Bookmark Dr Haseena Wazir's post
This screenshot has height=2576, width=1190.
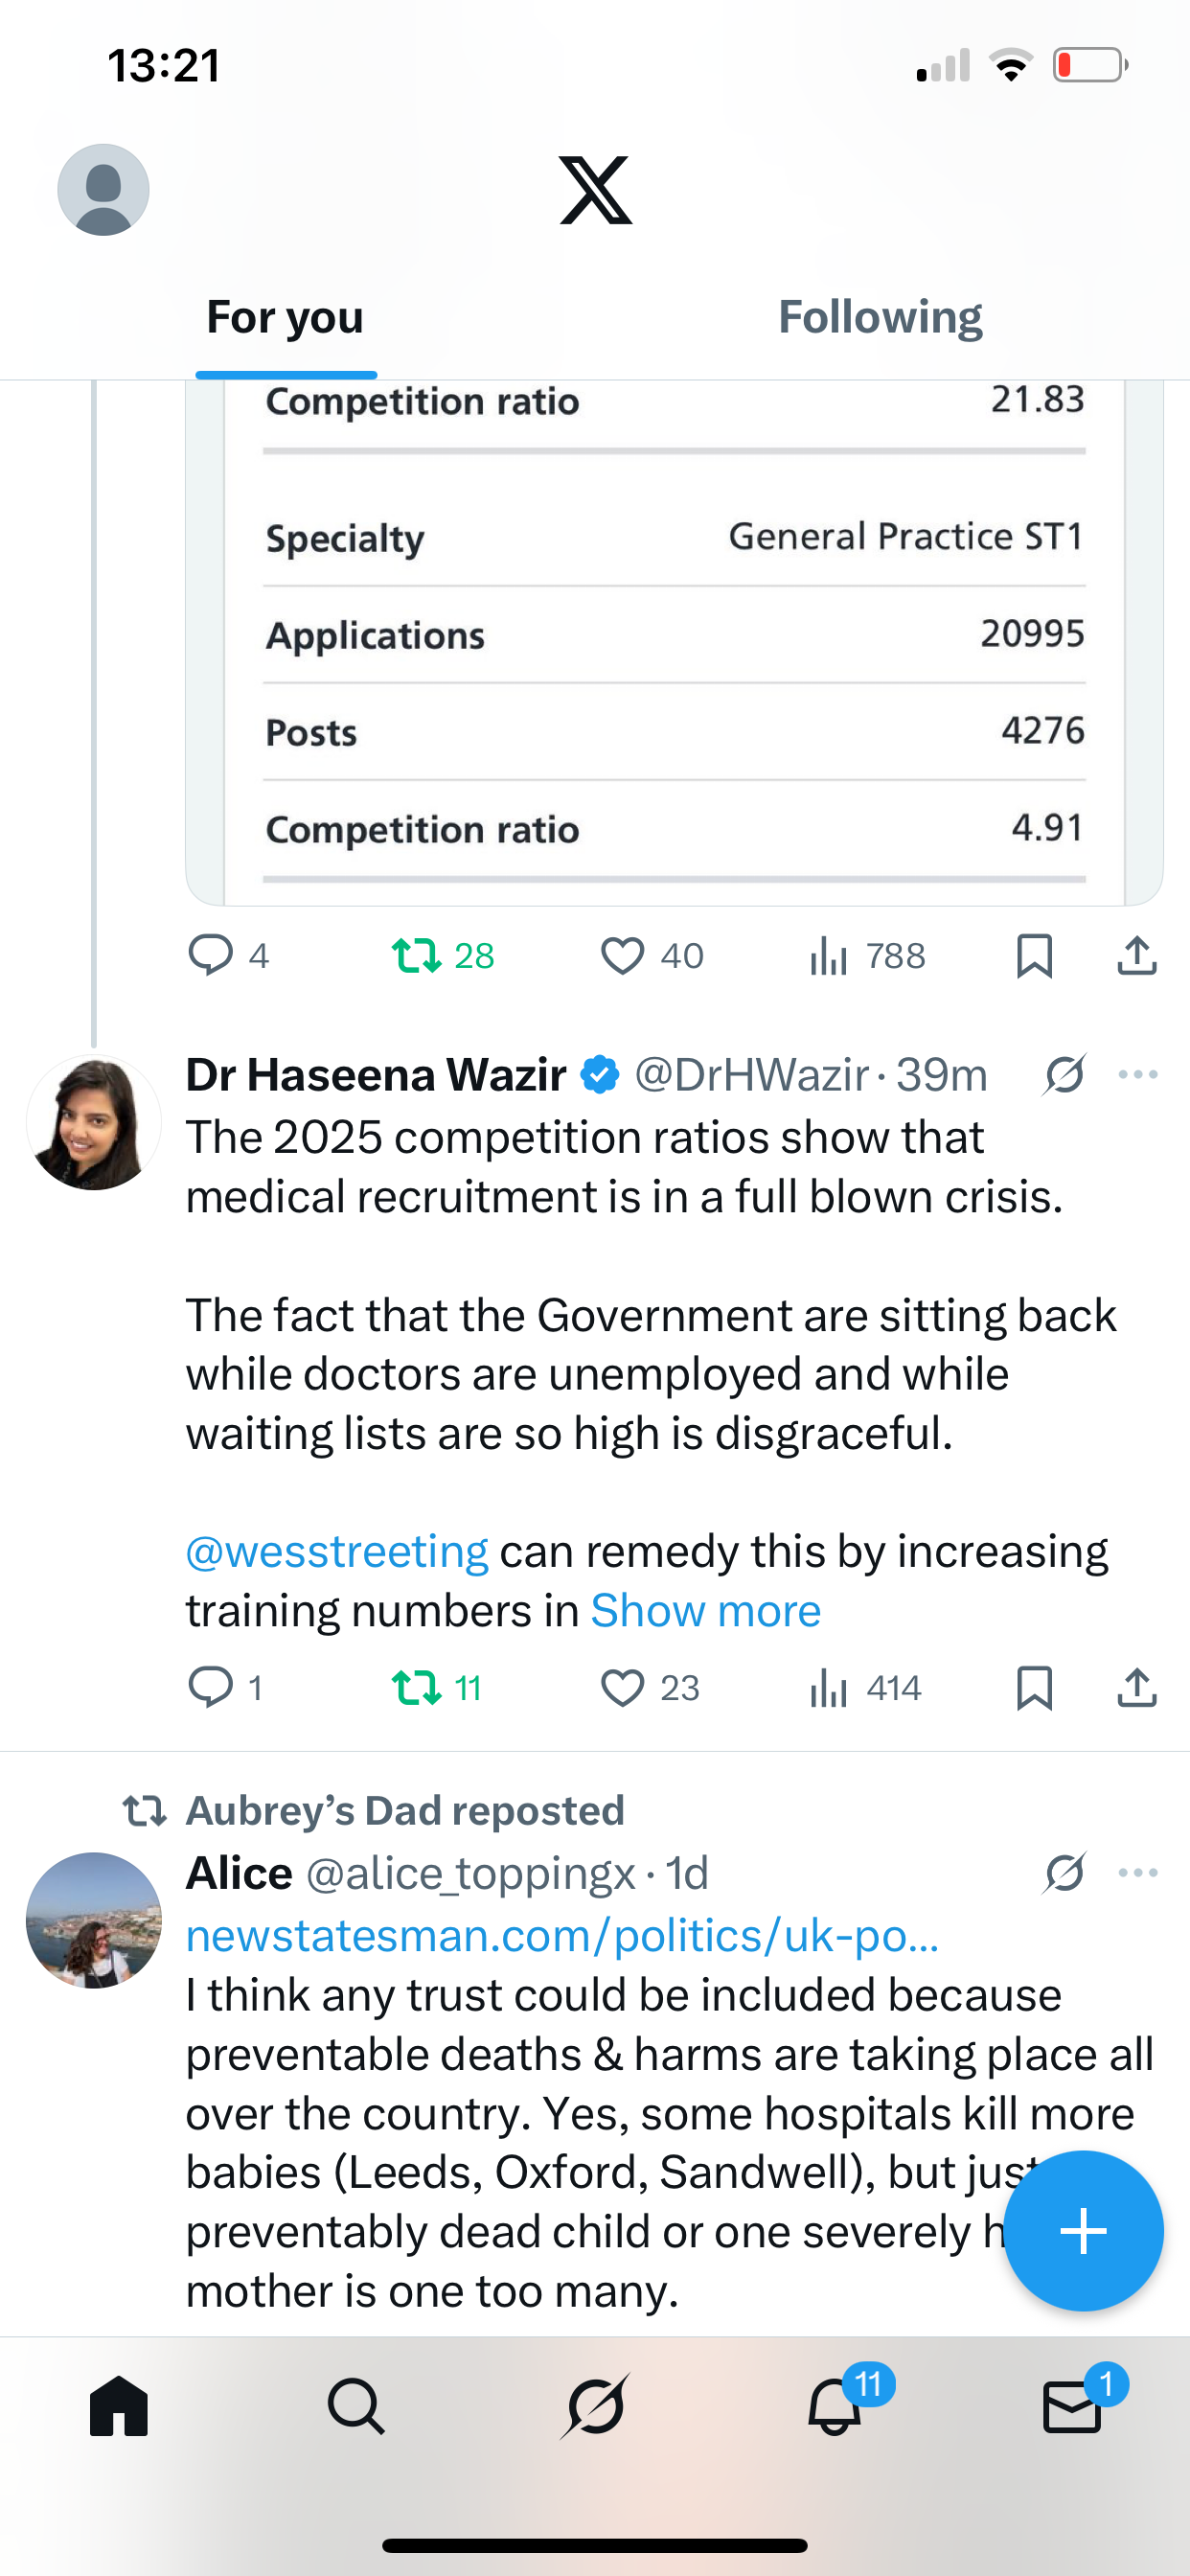1034,1688
